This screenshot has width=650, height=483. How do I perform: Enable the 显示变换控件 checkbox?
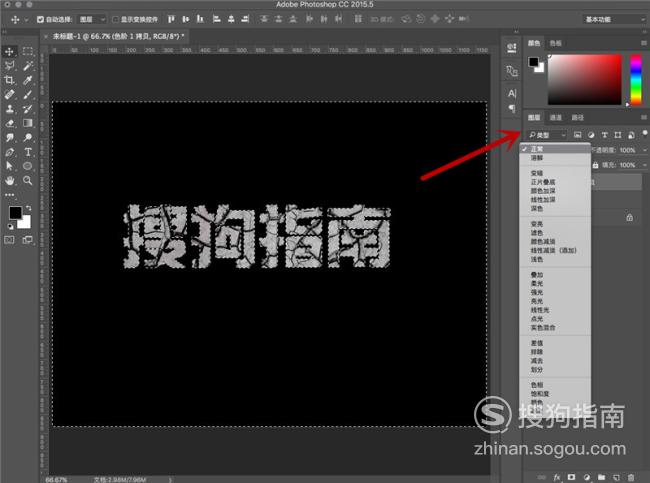[116, 19]
